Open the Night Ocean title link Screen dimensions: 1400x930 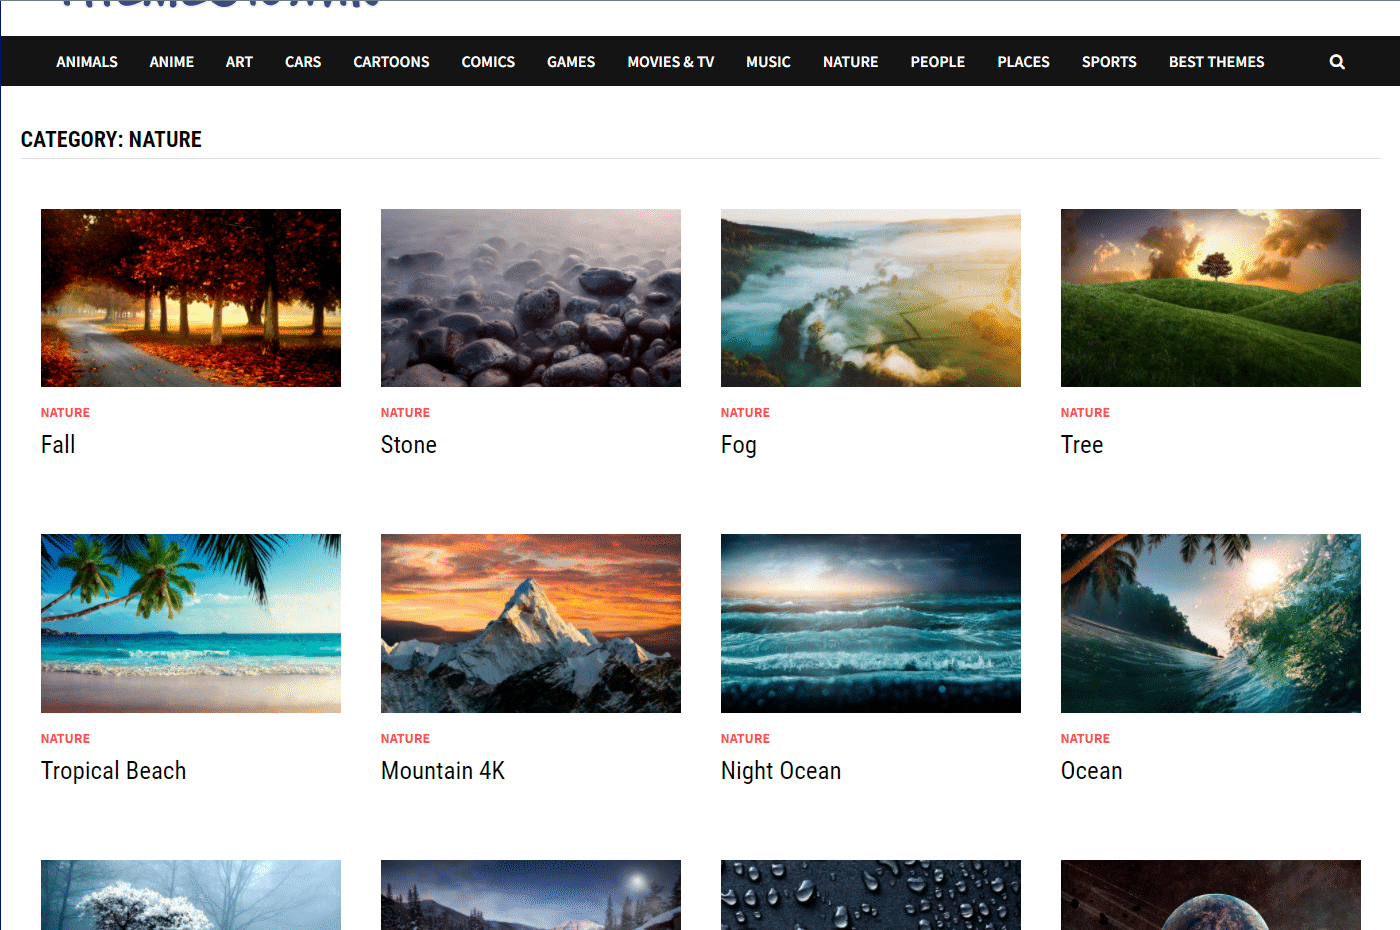781,771
